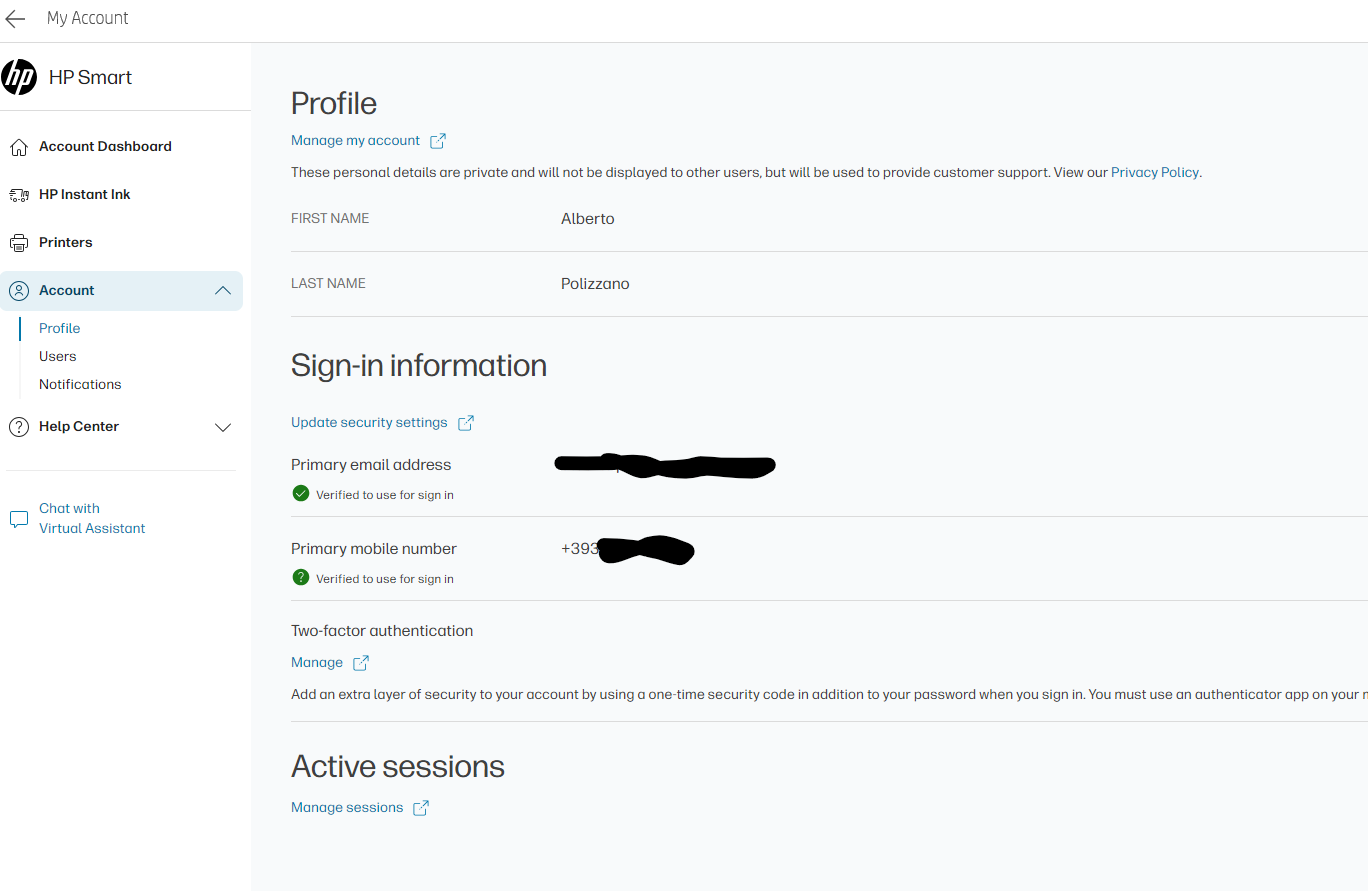Select the Account Dashboard home icon
Screen dimensions: 1368x891
click(18, 146)
